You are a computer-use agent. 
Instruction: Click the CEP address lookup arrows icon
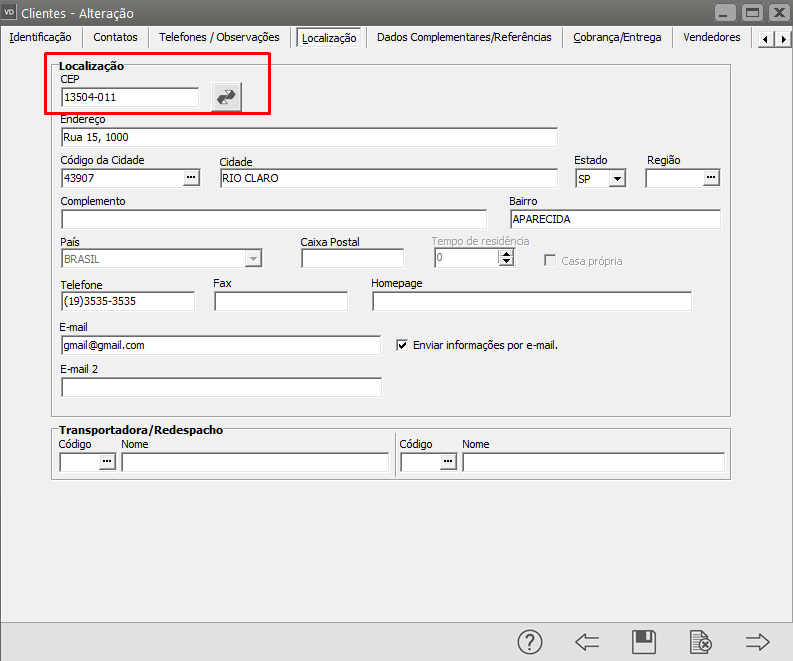(227, 97)
